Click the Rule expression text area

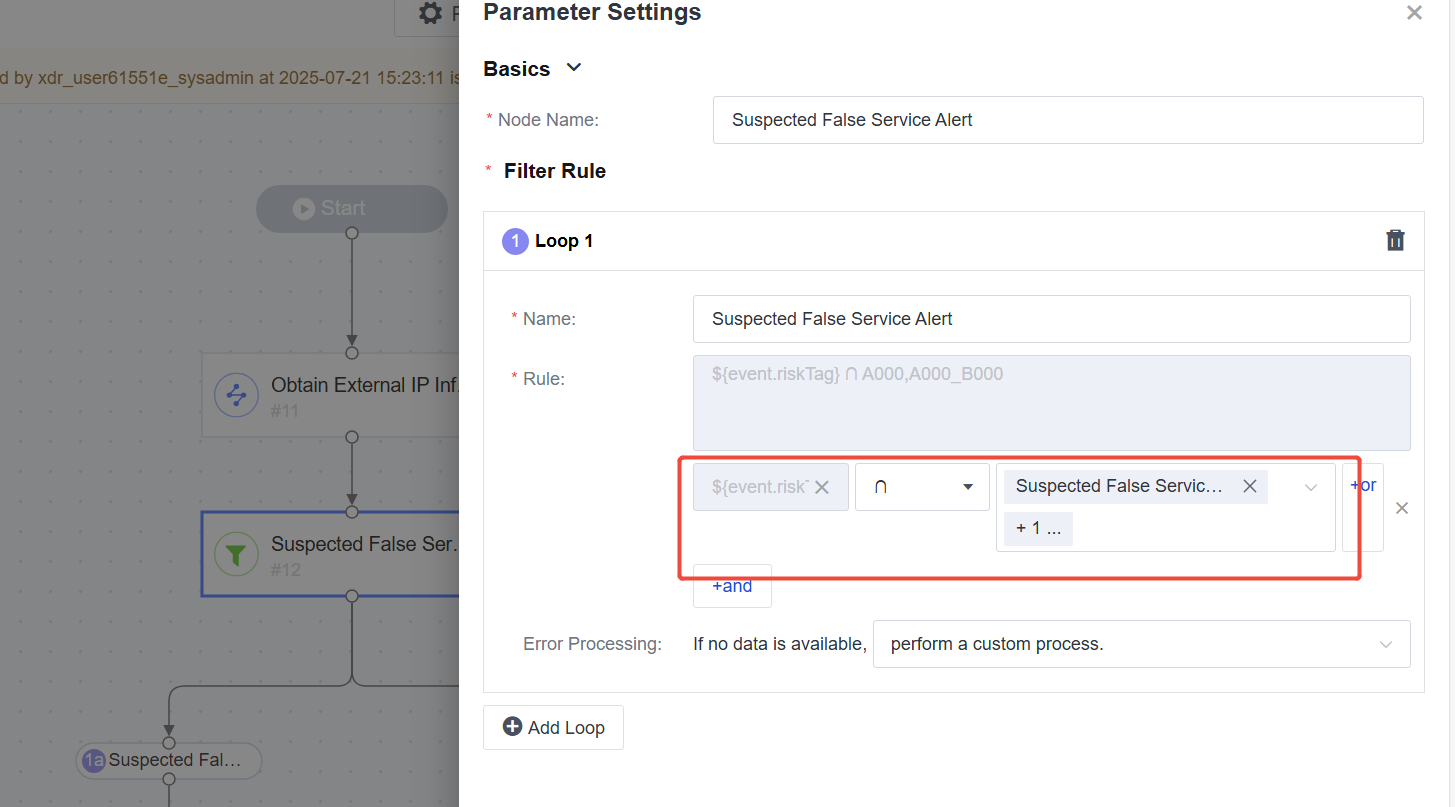(1052, 403)
